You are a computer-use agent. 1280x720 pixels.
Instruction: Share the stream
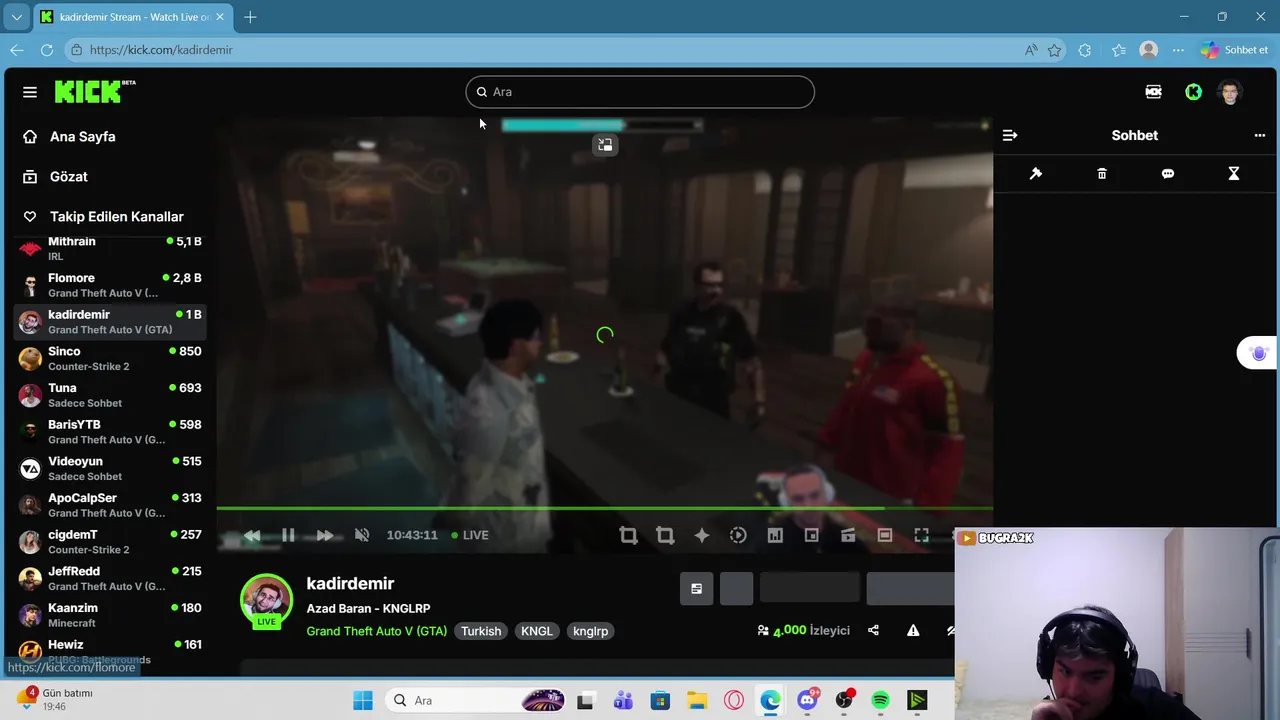(873, 631)
